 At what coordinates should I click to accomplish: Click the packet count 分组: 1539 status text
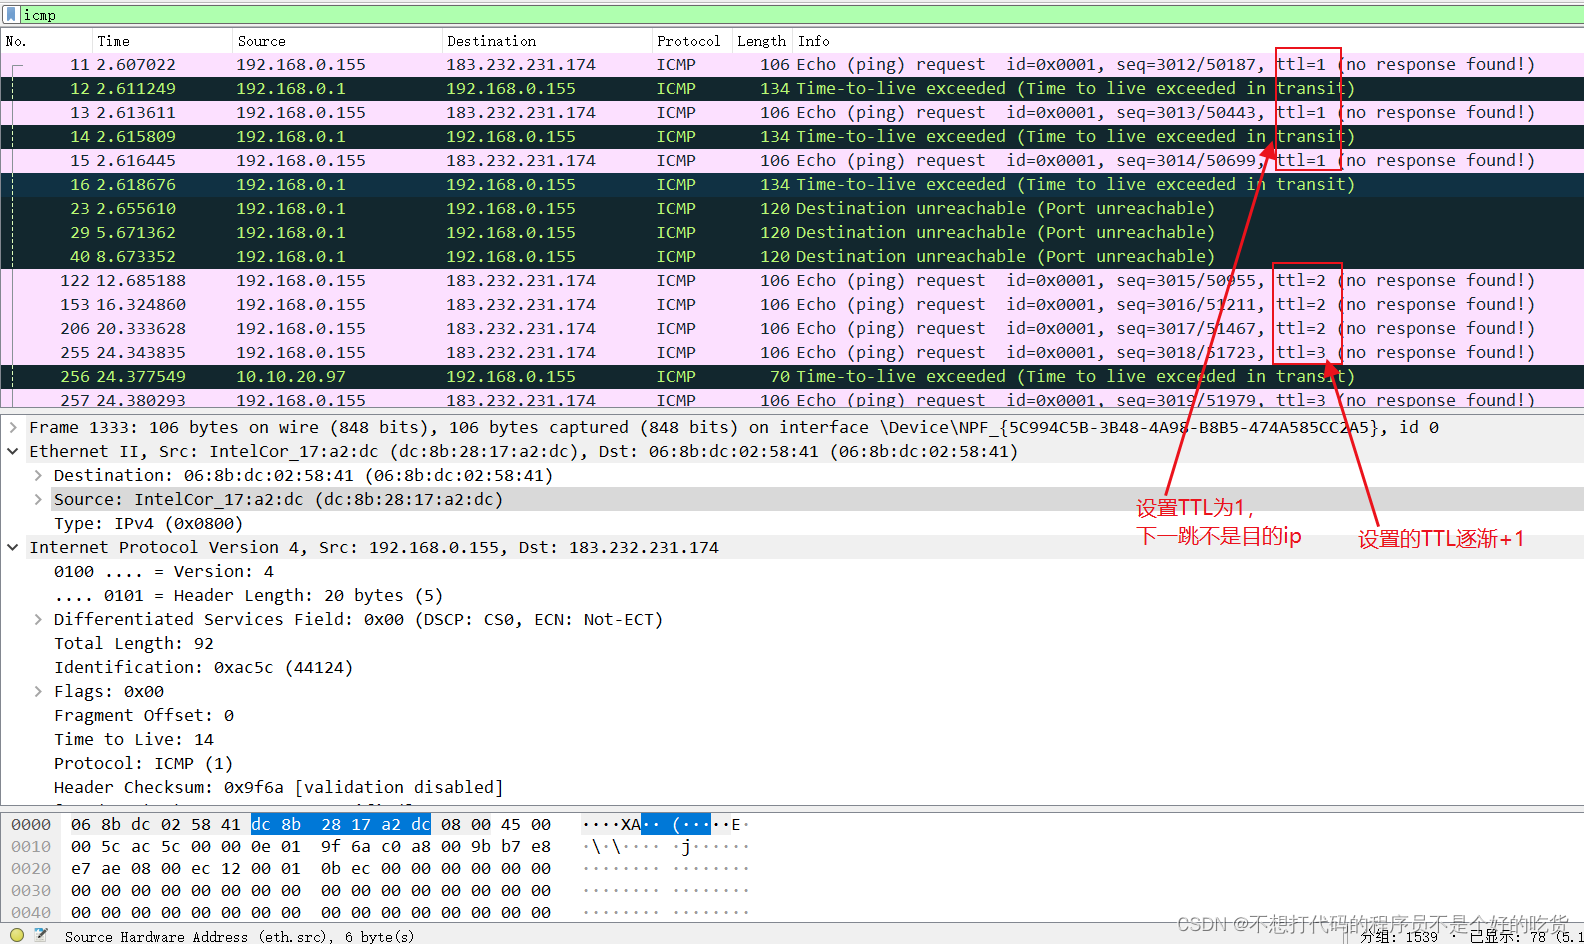coord(1399,936)
